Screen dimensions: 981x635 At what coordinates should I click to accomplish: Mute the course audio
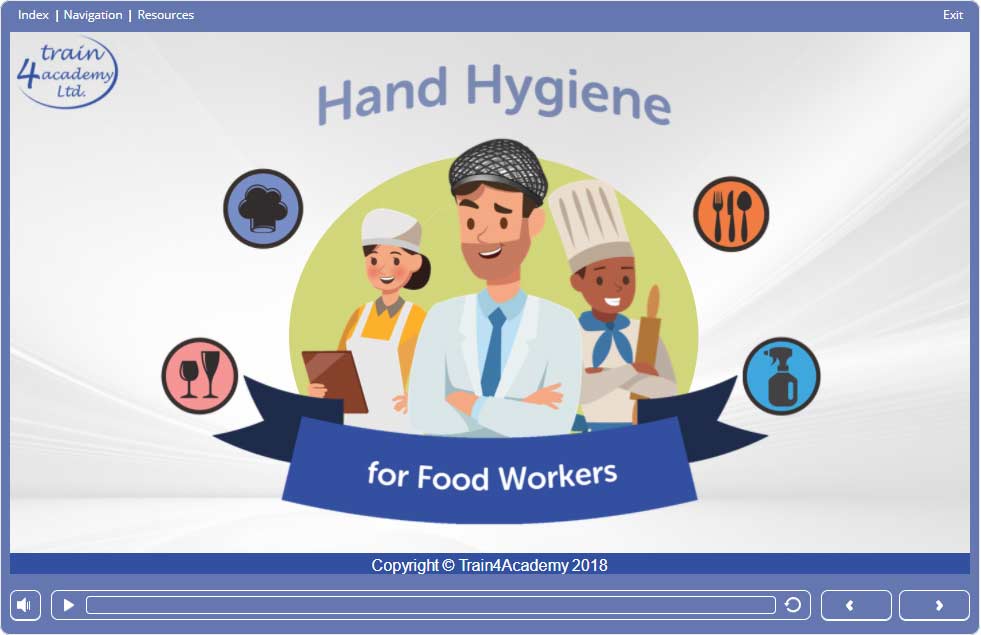coord(26,605)
